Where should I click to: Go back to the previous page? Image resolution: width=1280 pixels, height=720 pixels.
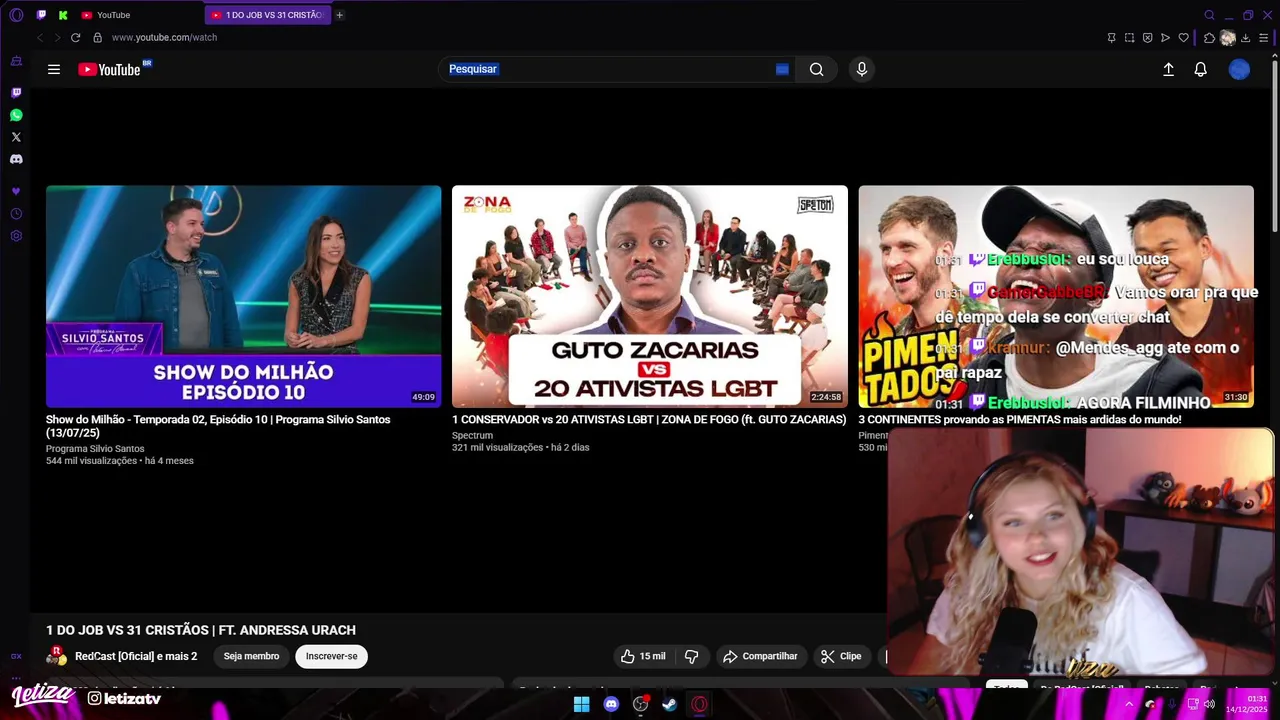(40, 38)
